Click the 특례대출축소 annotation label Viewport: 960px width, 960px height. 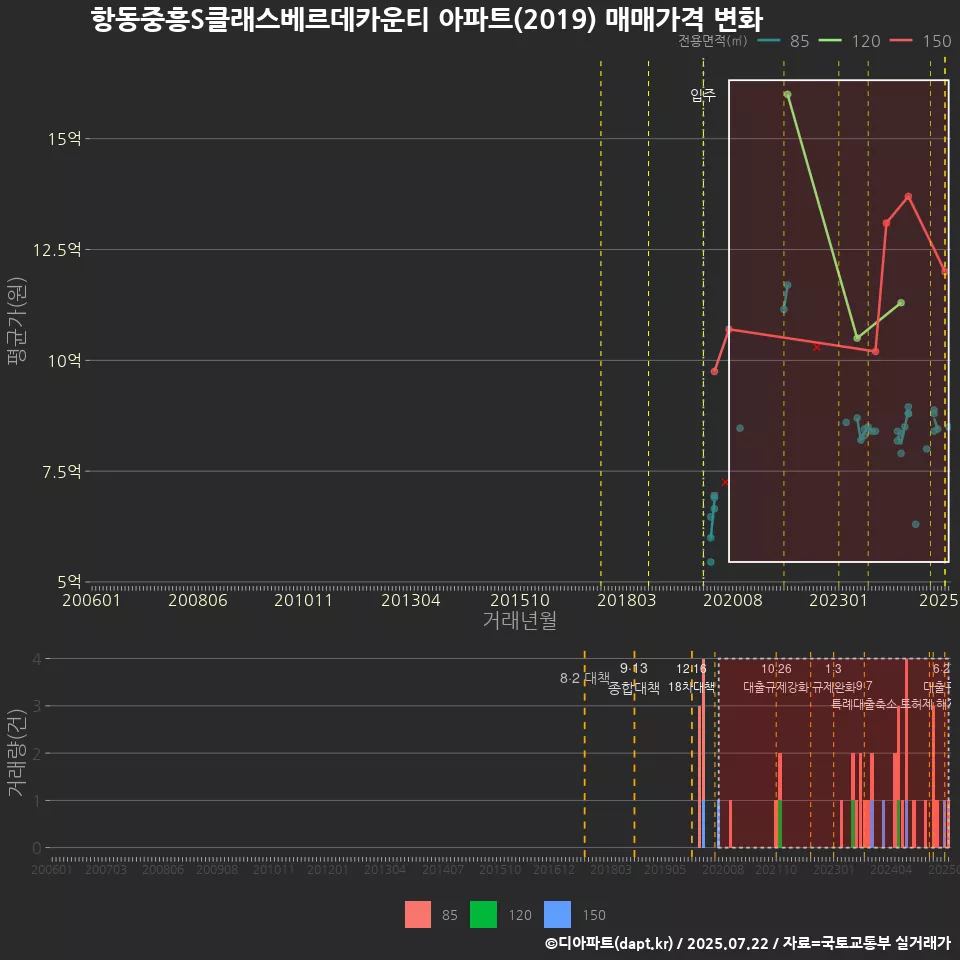tap(864, 704)
